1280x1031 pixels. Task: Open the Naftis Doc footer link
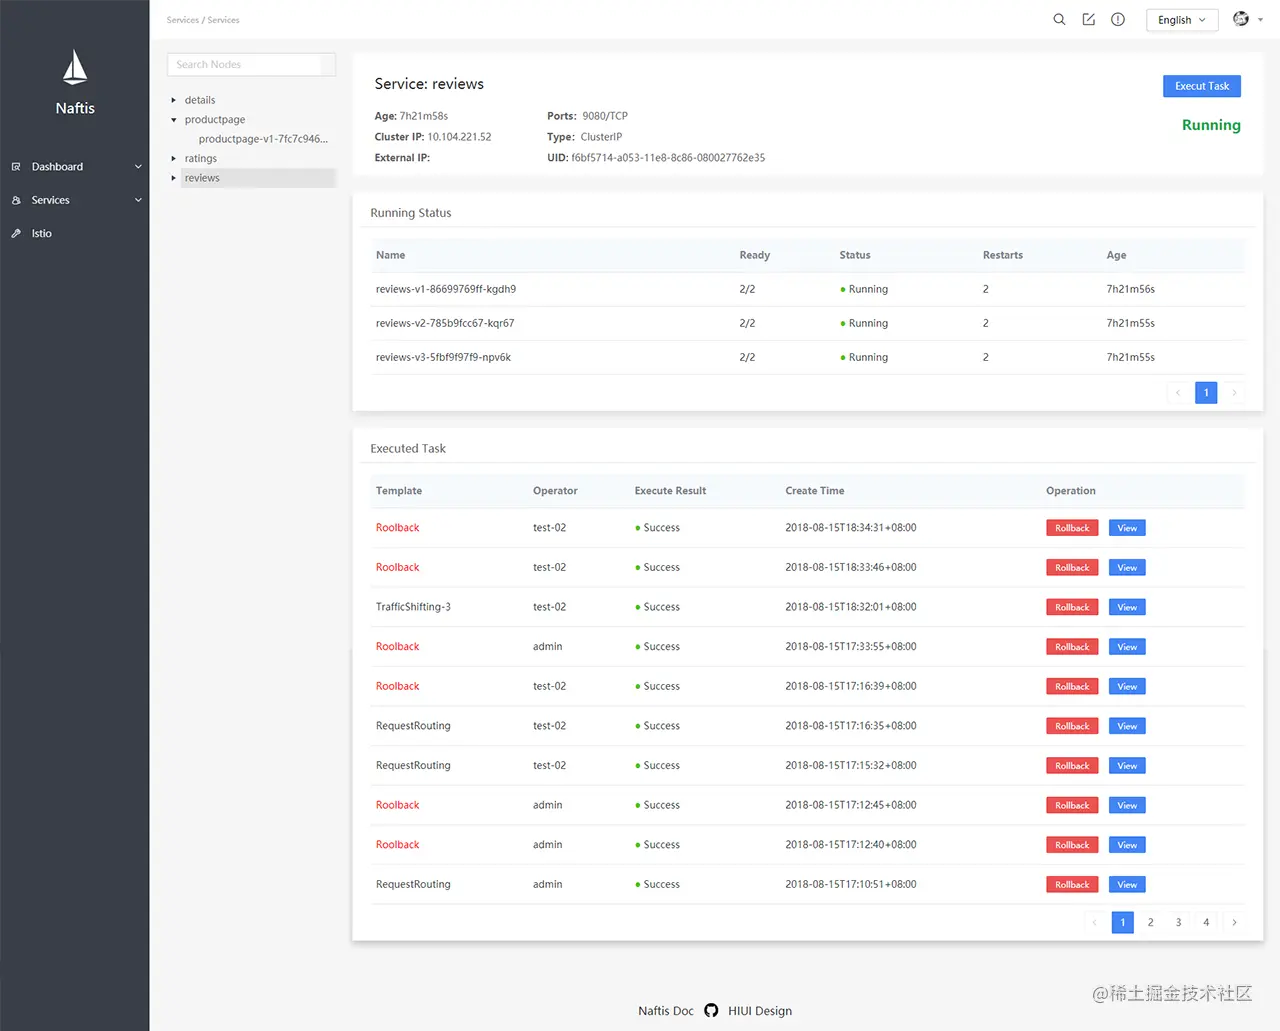click(x=666, y=1011)
